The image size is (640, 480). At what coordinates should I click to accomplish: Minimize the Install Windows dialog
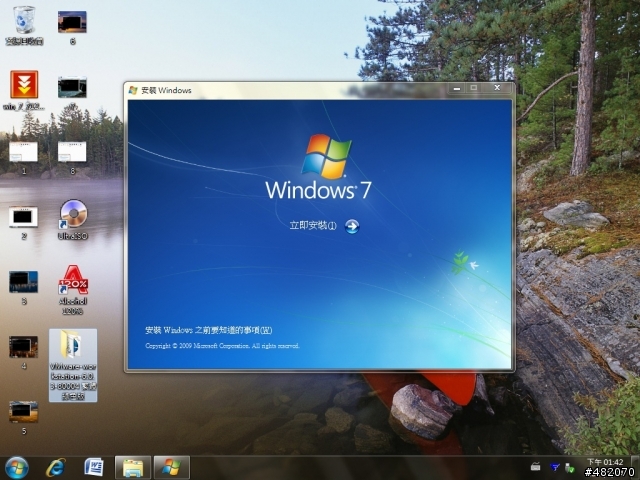457,88
